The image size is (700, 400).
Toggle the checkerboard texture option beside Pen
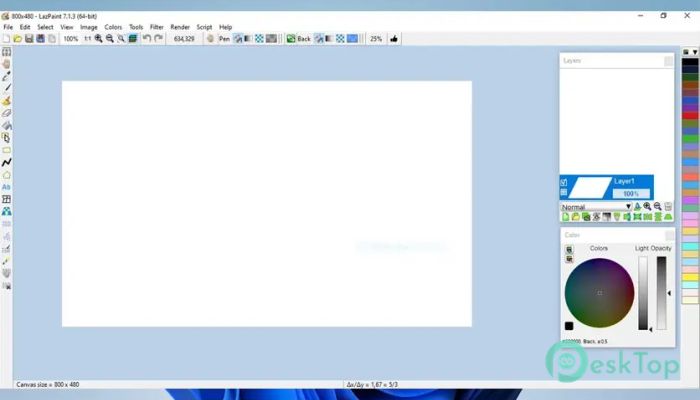tap(259, 39)
